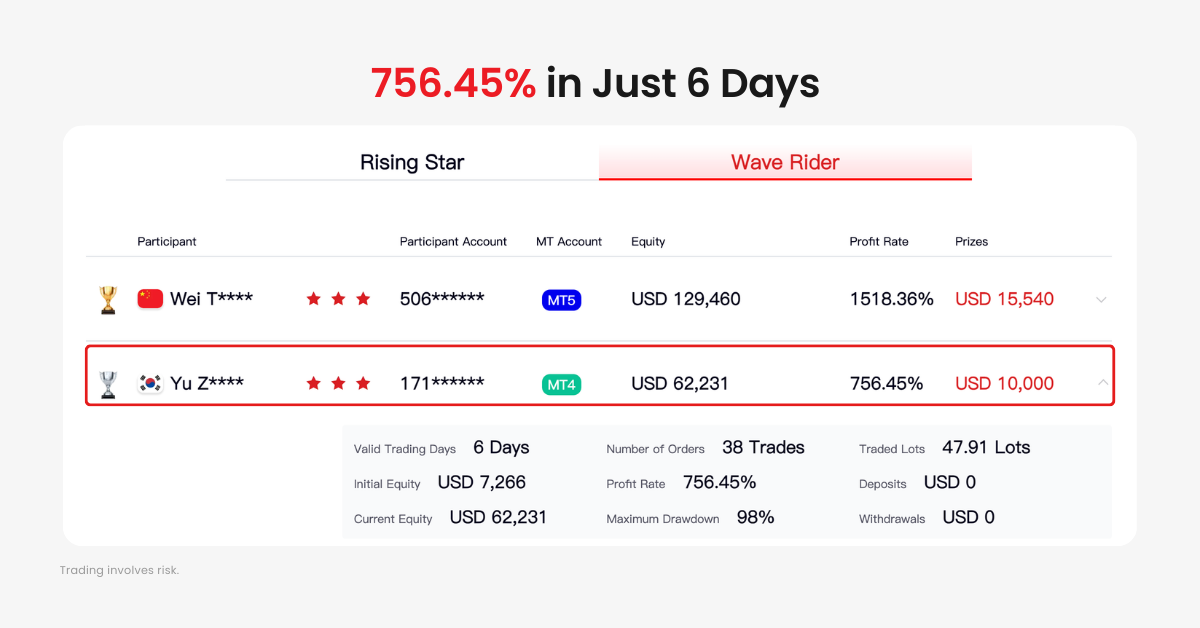The height and width of the screenshot is (628, 1200).
Task: Open the Profit Rate column header
Action: click(881, 241)
